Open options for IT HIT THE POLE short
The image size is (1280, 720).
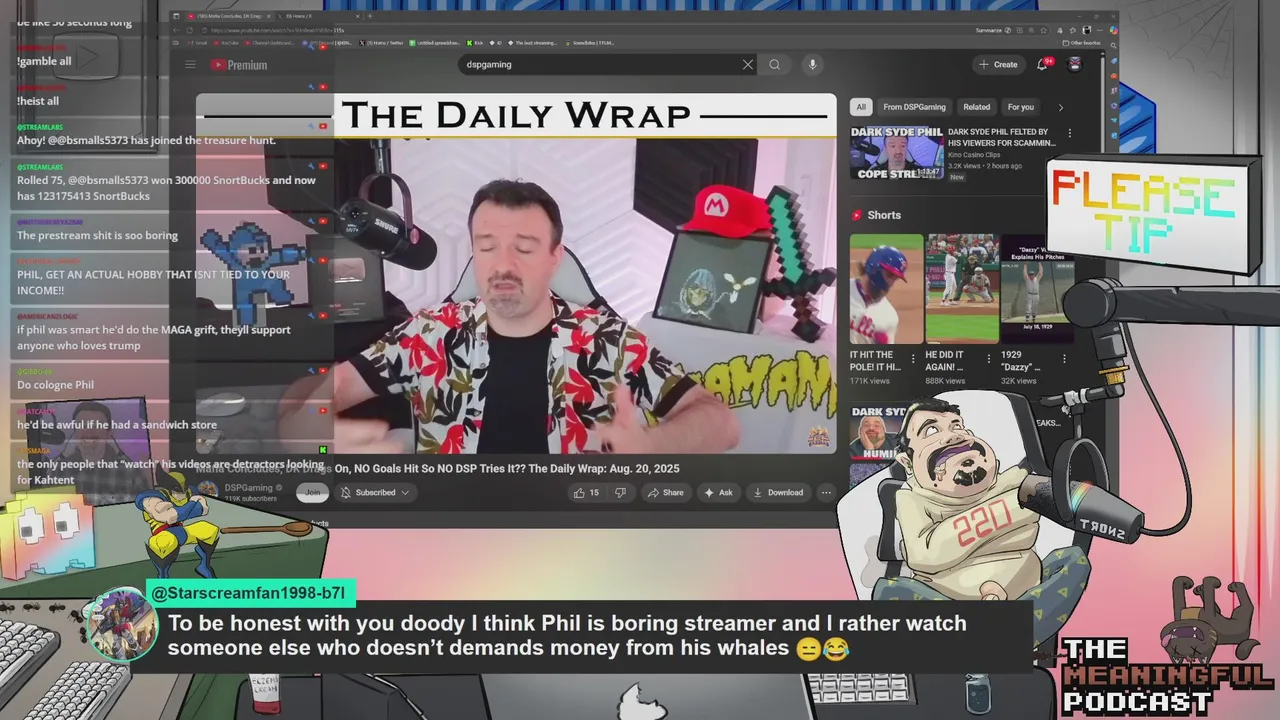[x=913, y=358]
